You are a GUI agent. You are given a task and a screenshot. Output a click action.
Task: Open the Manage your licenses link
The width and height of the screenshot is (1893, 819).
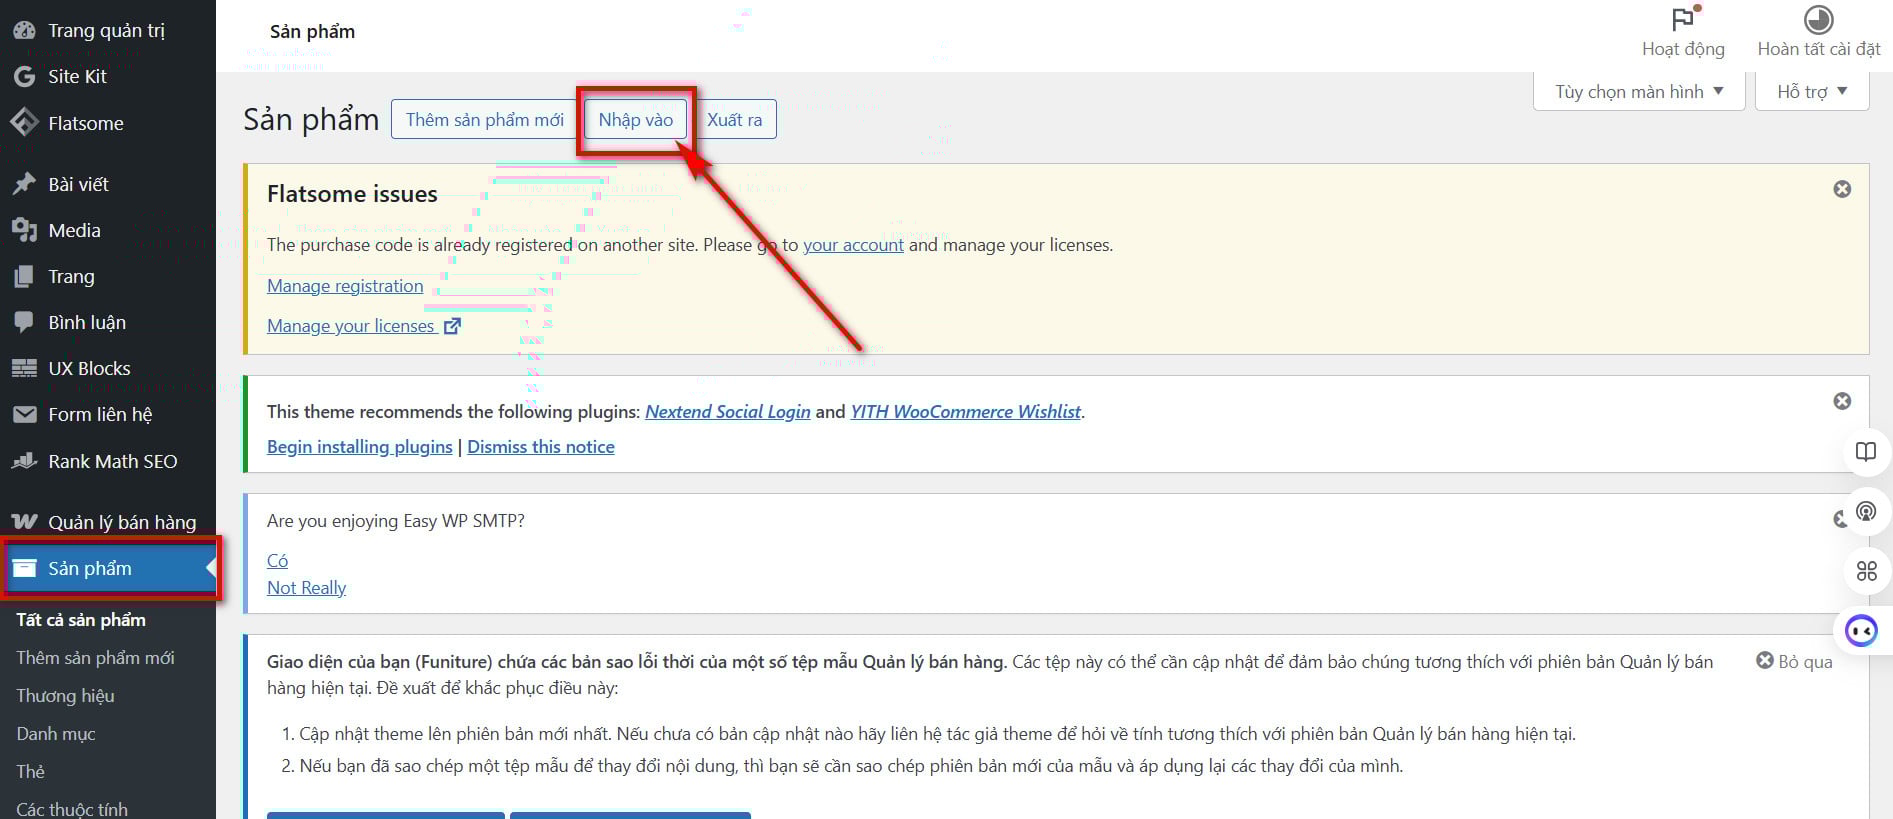(x=351, y=326)
